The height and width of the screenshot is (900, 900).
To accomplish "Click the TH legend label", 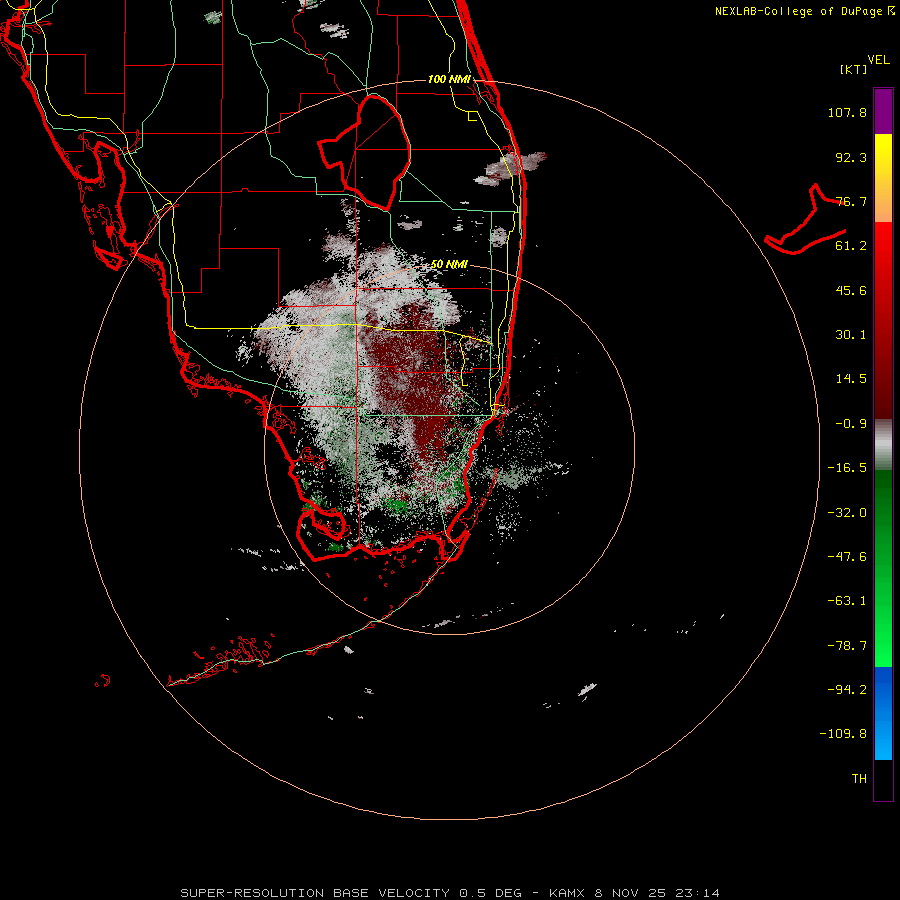I will 859,779.
